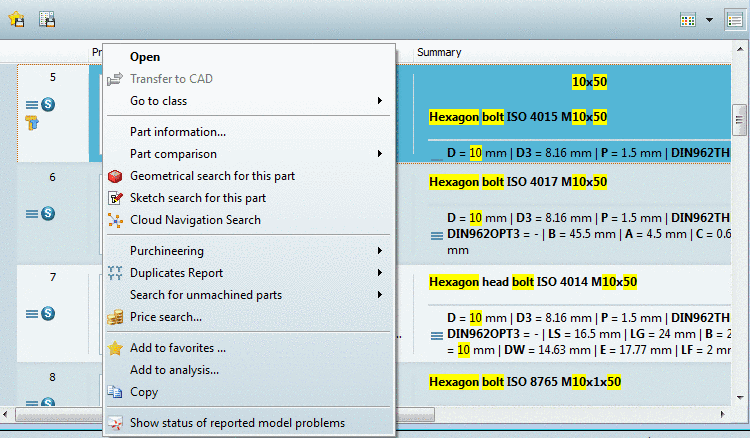Open the grid view dropdown arrow
This screenshot has width=750, height=438.
(x=709, y=20)
